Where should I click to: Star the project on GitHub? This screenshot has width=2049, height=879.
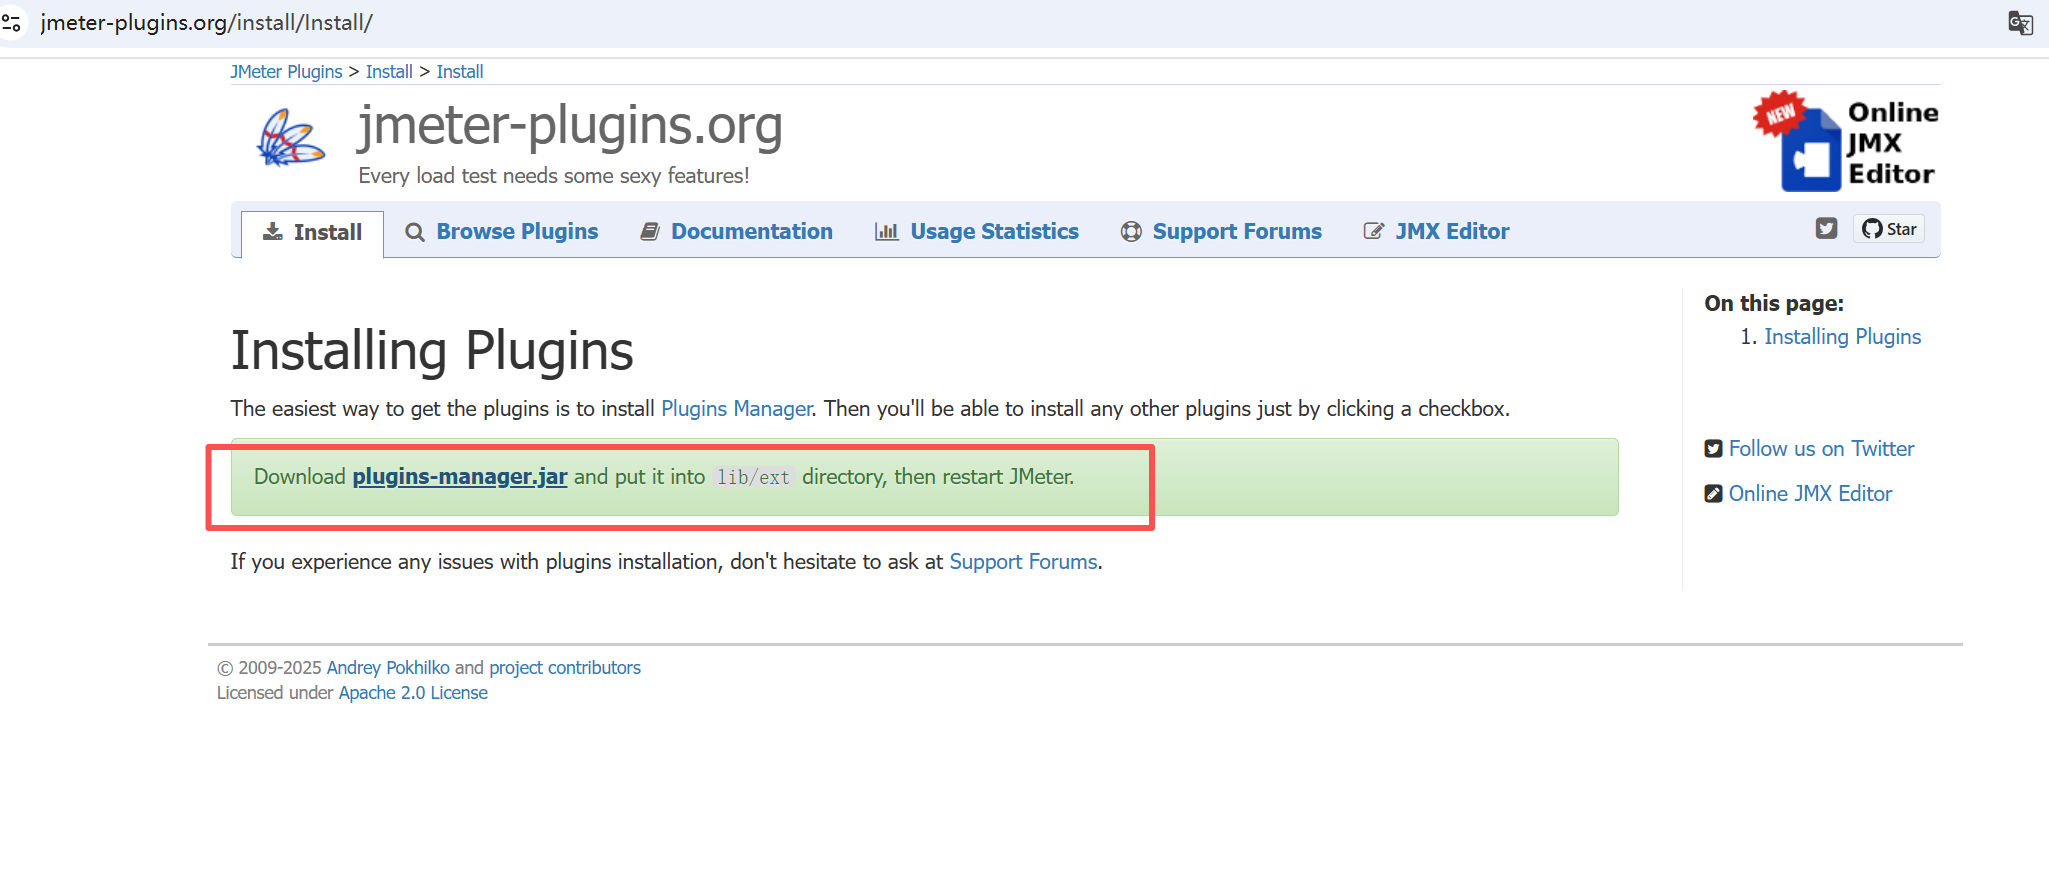click(x=1889, y=229)
